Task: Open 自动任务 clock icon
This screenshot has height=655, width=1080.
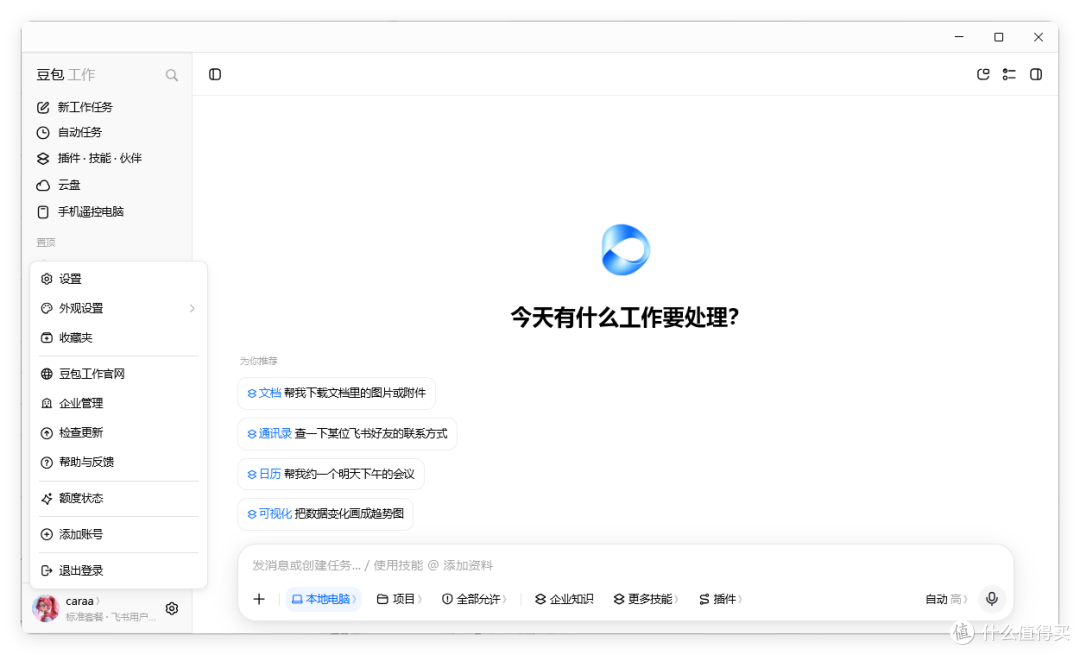Action: click(43, 132)
